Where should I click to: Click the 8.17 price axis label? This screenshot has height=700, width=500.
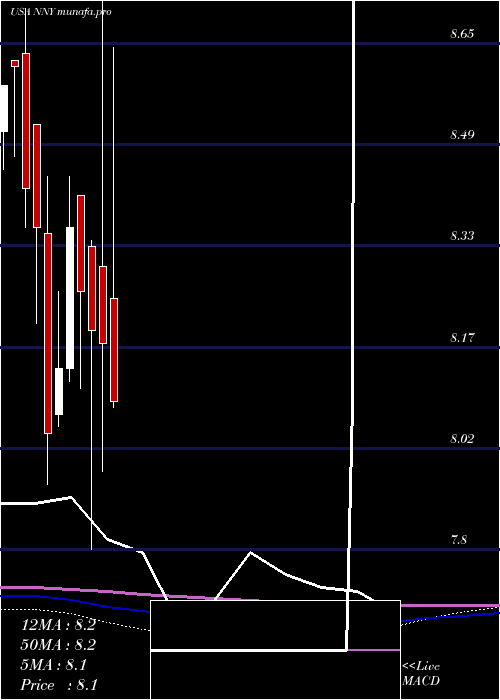(462, 338)
